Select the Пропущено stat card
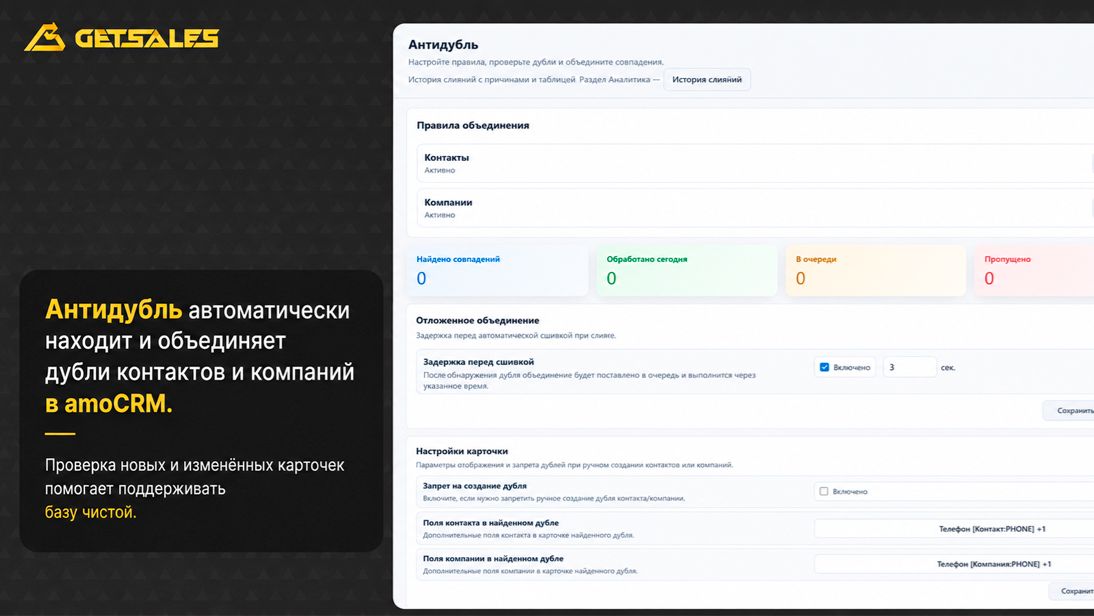Viewport: 1094px width, 616px height. point(1034,270)
